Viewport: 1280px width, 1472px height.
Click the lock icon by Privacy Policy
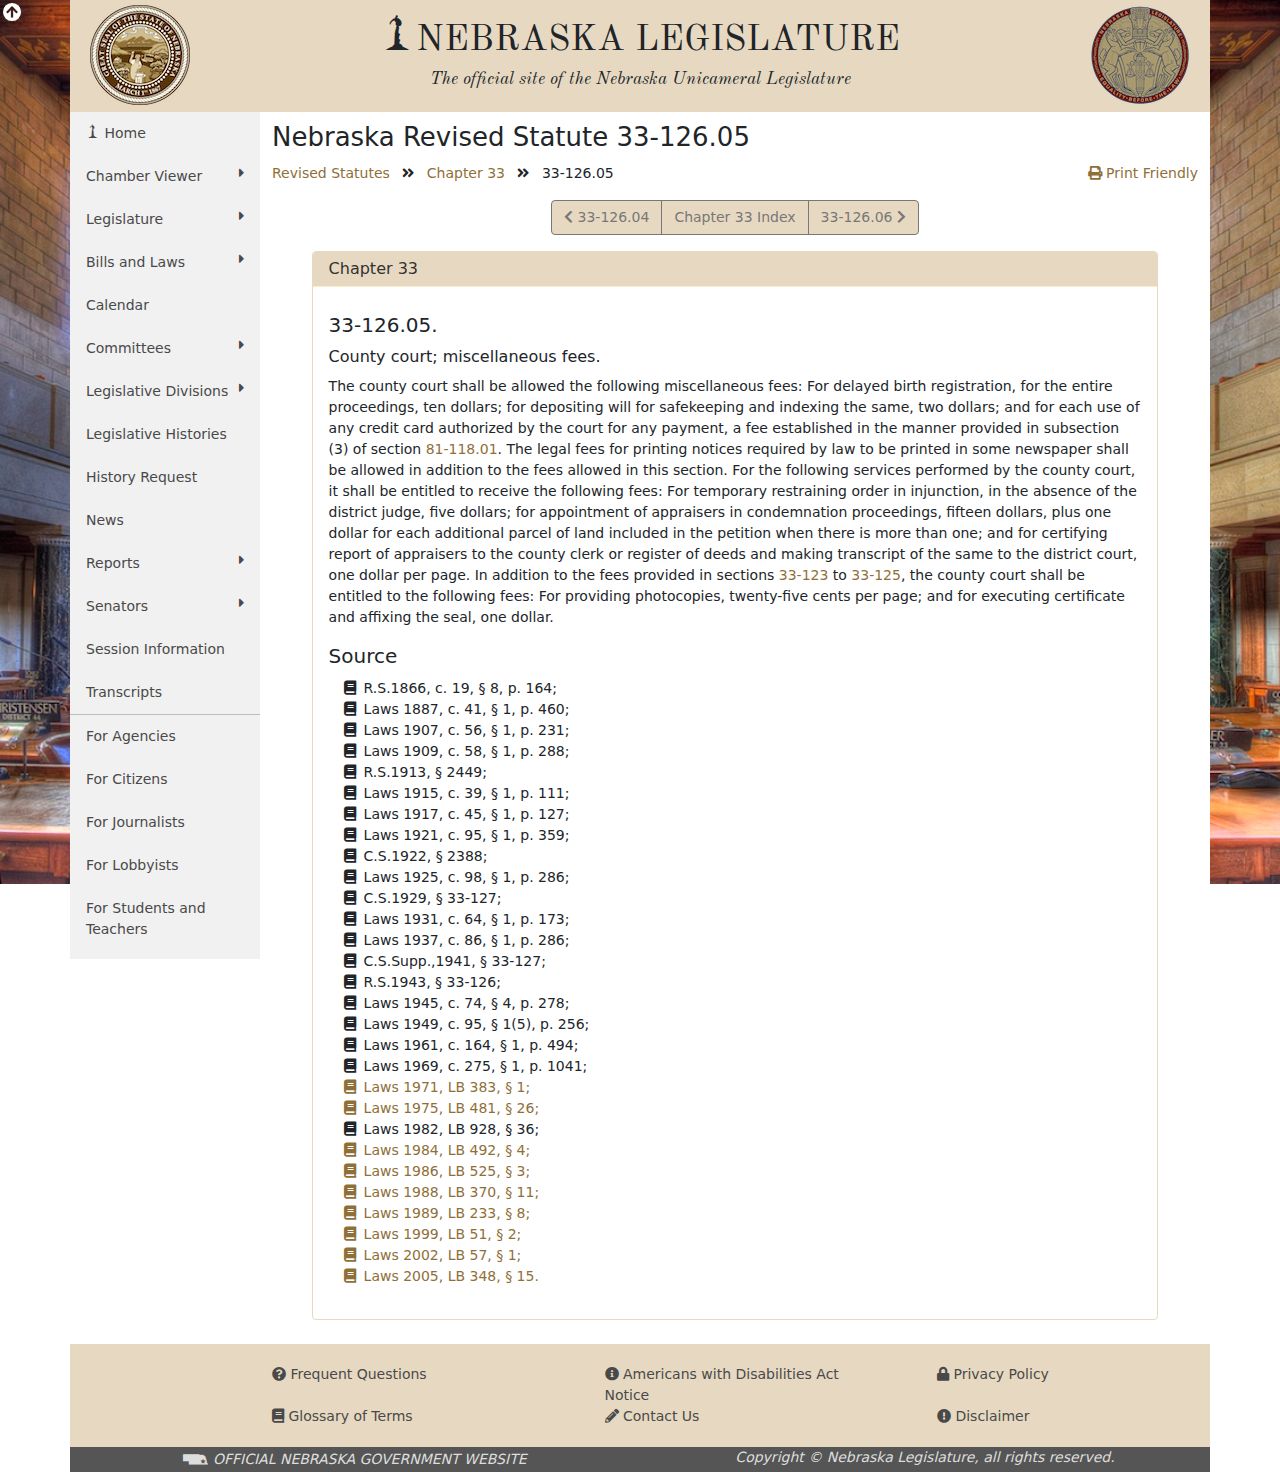(x=943, y=1374)
